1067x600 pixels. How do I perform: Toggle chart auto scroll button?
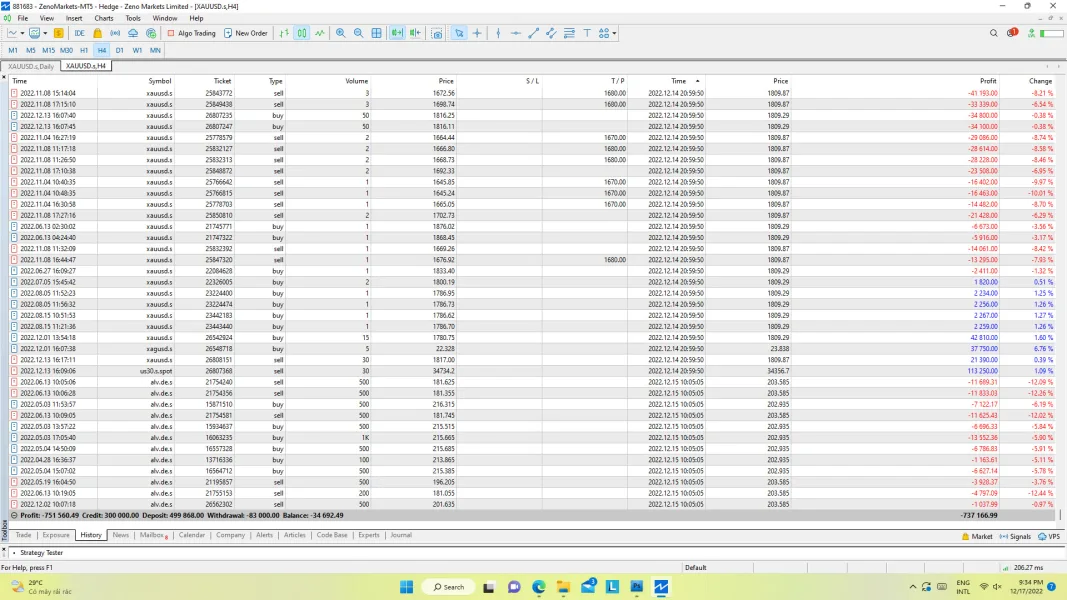(397, 33)
